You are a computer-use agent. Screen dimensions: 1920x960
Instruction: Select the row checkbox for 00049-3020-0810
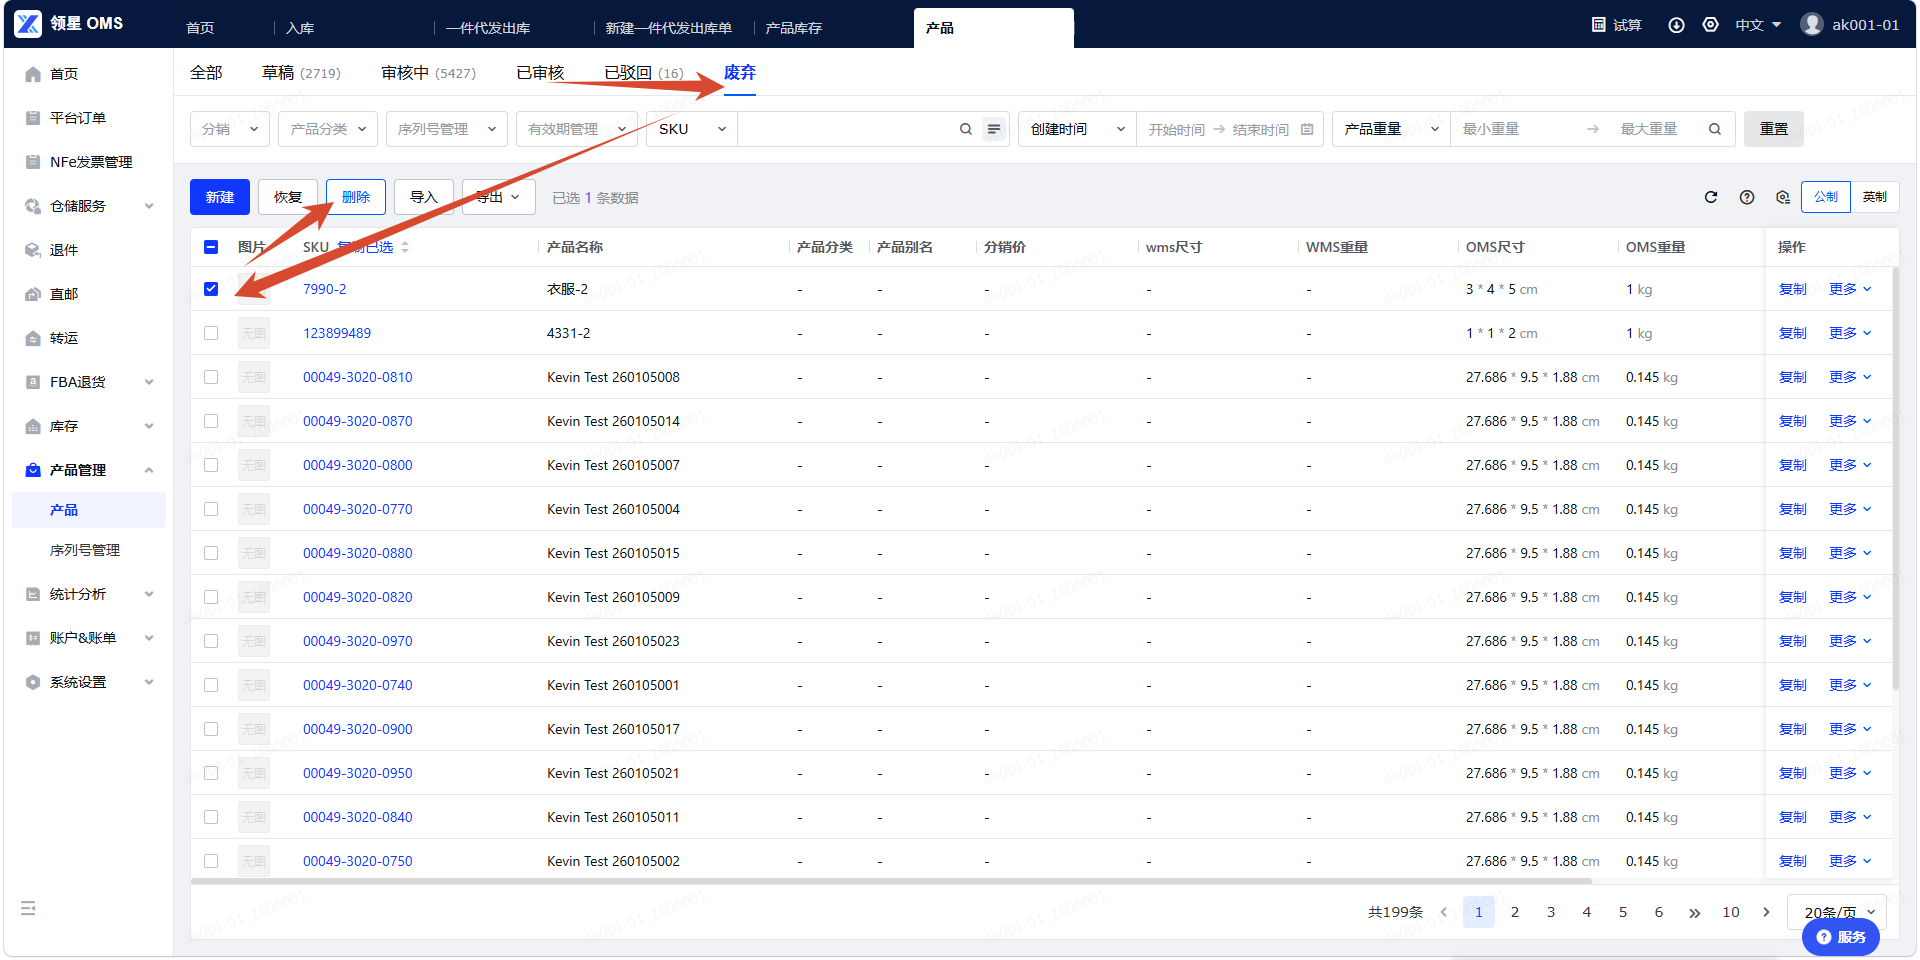point(211,377)
